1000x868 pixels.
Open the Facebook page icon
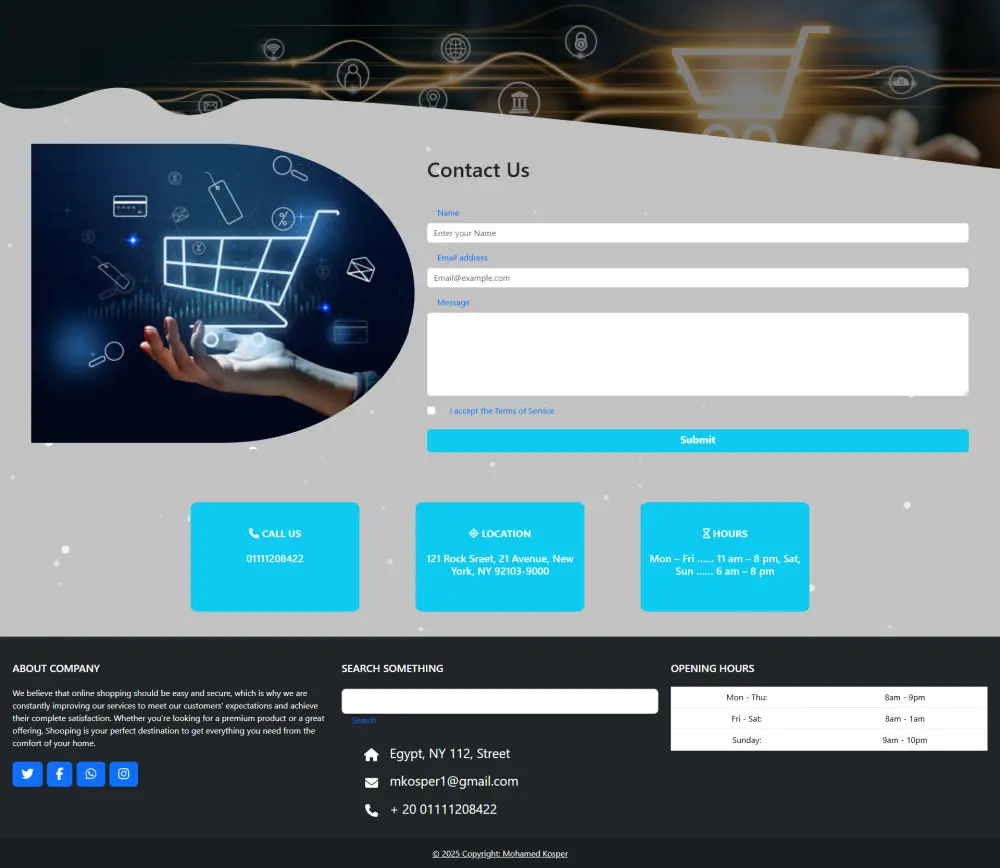click(x=59, y=774)
